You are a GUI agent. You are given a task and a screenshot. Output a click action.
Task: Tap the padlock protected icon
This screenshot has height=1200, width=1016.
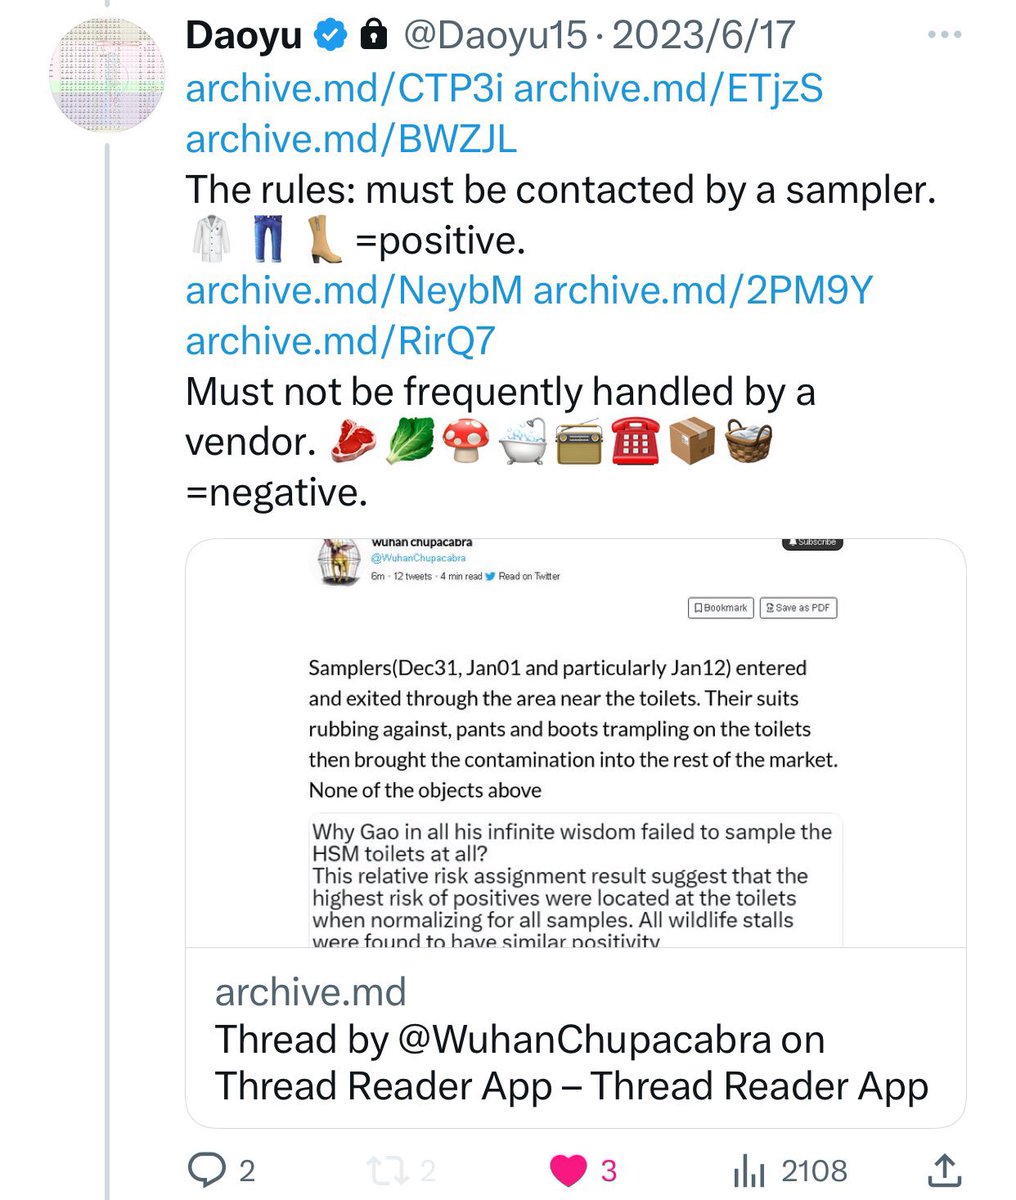[x=373, y=37]
